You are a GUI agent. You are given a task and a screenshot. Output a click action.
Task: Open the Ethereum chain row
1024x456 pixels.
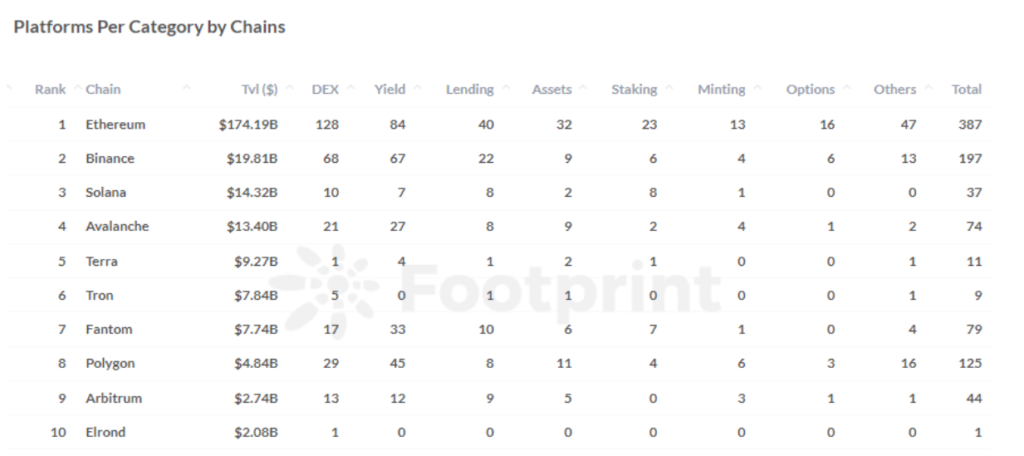(115, 124)
